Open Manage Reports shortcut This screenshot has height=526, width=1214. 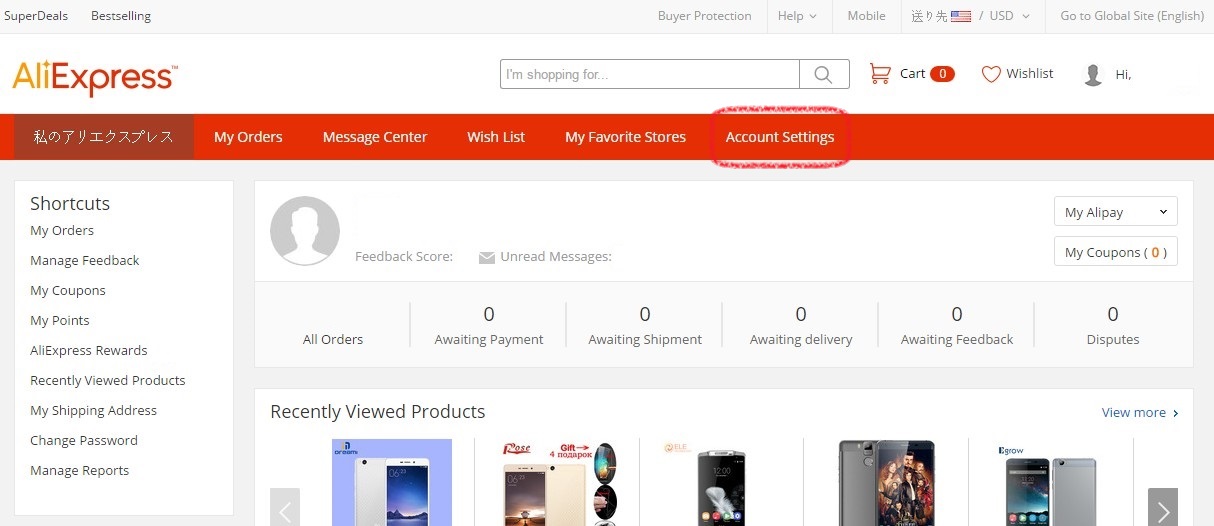[x=80, y=471]
